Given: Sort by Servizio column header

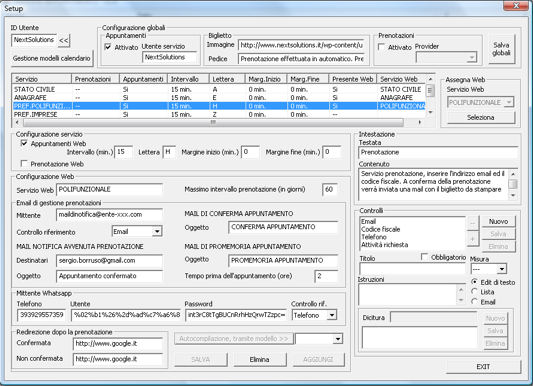Looking at the screenshot, I should 41,79.
